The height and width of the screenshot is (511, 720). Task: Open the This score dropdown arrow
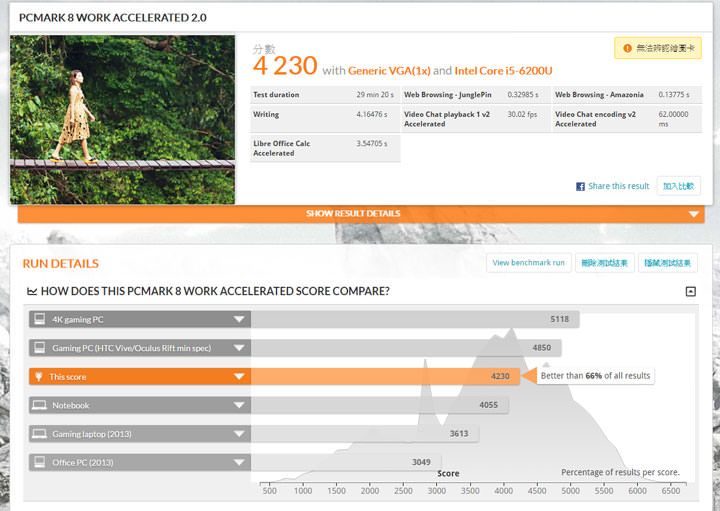coord(239,377)
